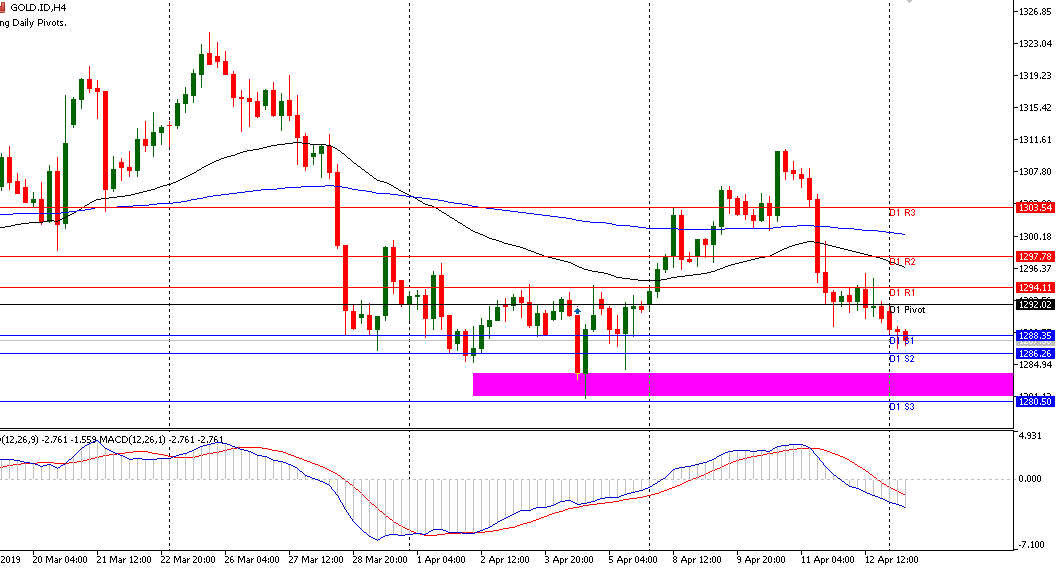Click the blue arrow marker on the chart
The image size is (1059, 571).
(577, 312)
